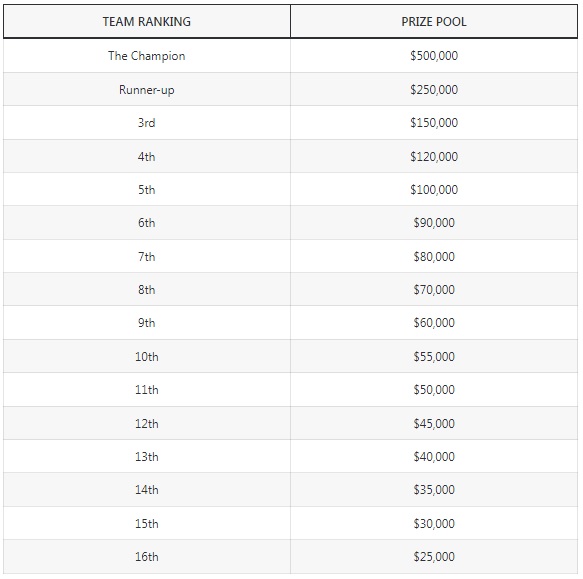Select The Champion ranking cell
Image resolution: width=583 pixels, height=579 pixels.
coord(147,56)
